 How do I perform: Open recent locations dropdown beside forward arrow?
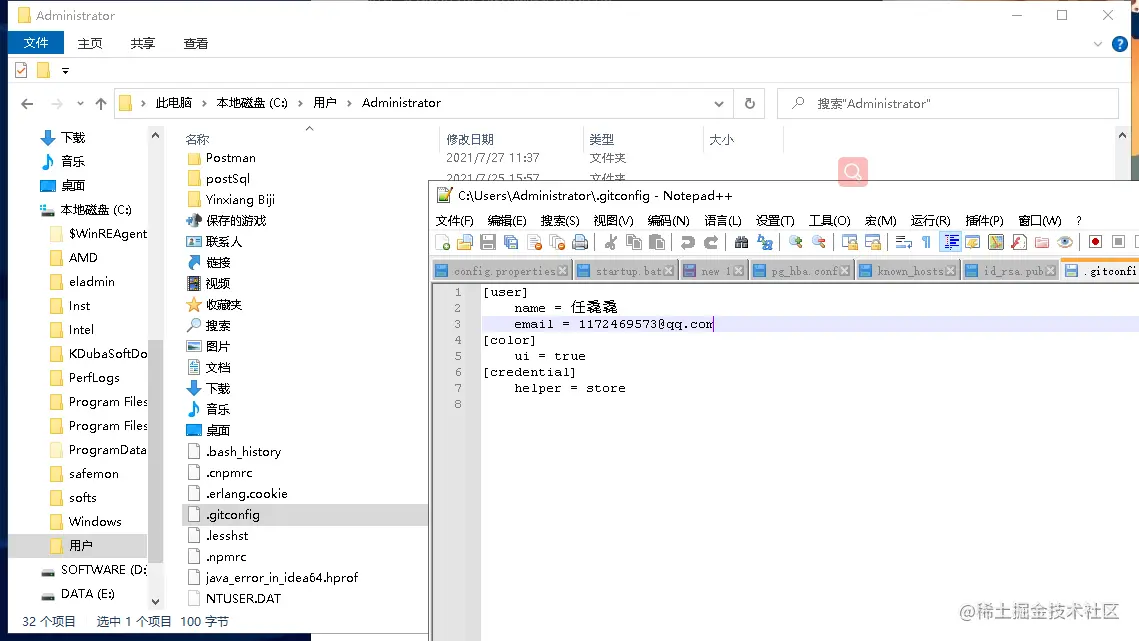(x=80, y=104)
